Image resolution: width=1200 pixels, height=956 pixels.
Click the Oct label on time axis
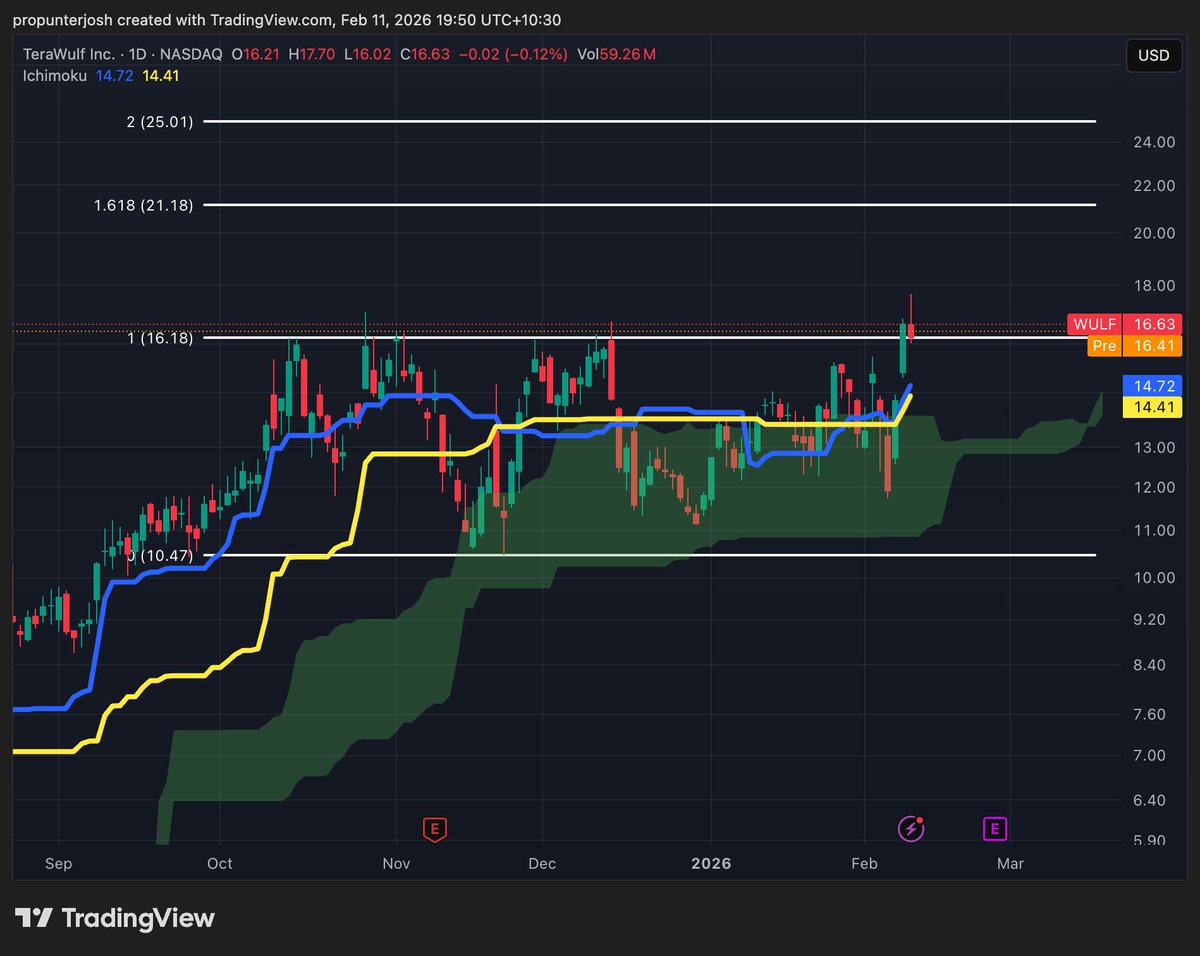220,863
